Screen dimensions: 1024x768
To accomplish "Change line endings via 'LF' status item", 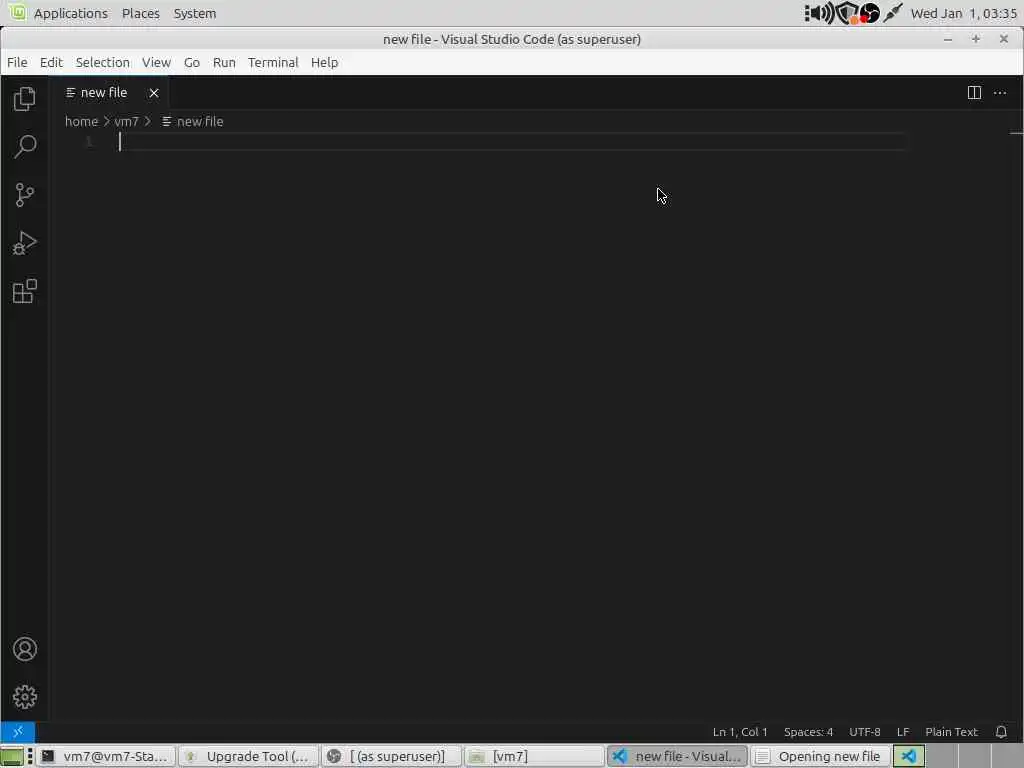I will [x=903, y=732].
